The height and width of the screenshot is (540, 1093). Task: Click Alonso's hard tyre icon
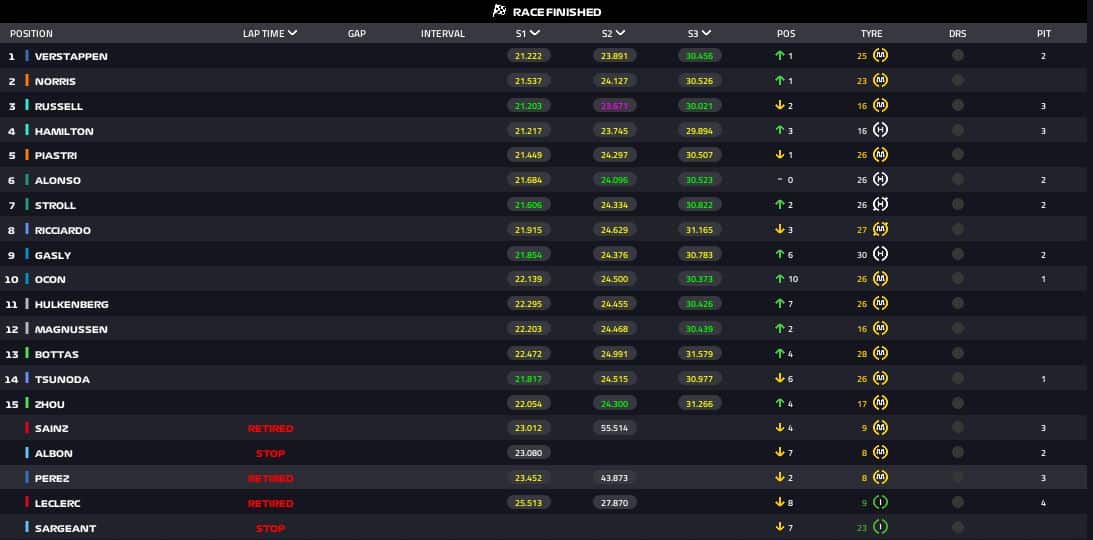point(880,180)
